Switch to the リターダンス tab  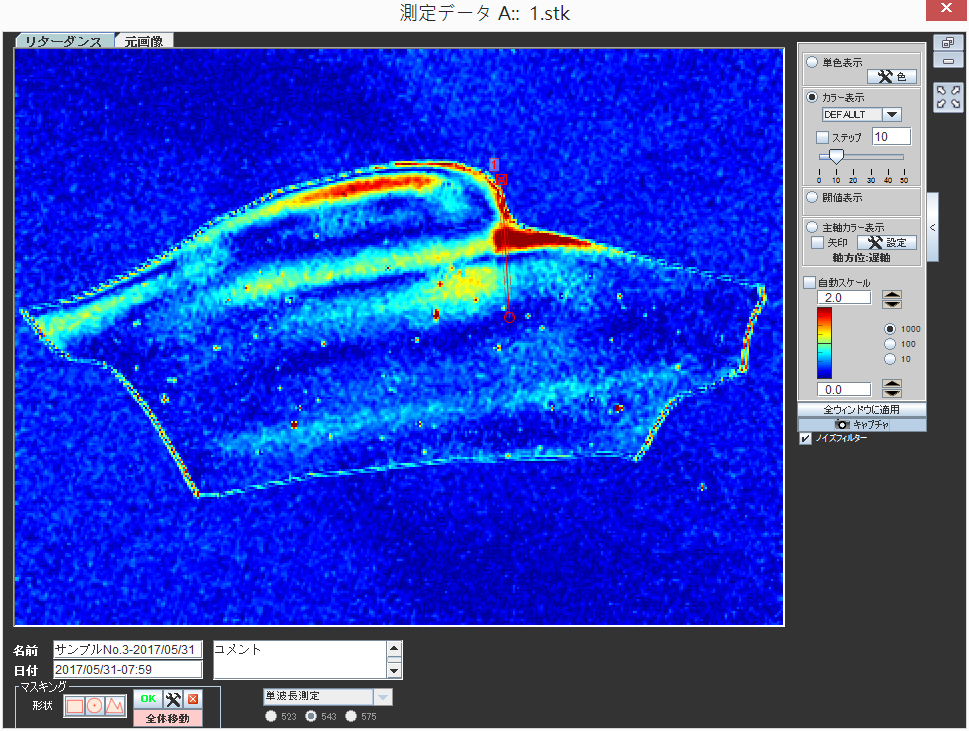point(63,41)
